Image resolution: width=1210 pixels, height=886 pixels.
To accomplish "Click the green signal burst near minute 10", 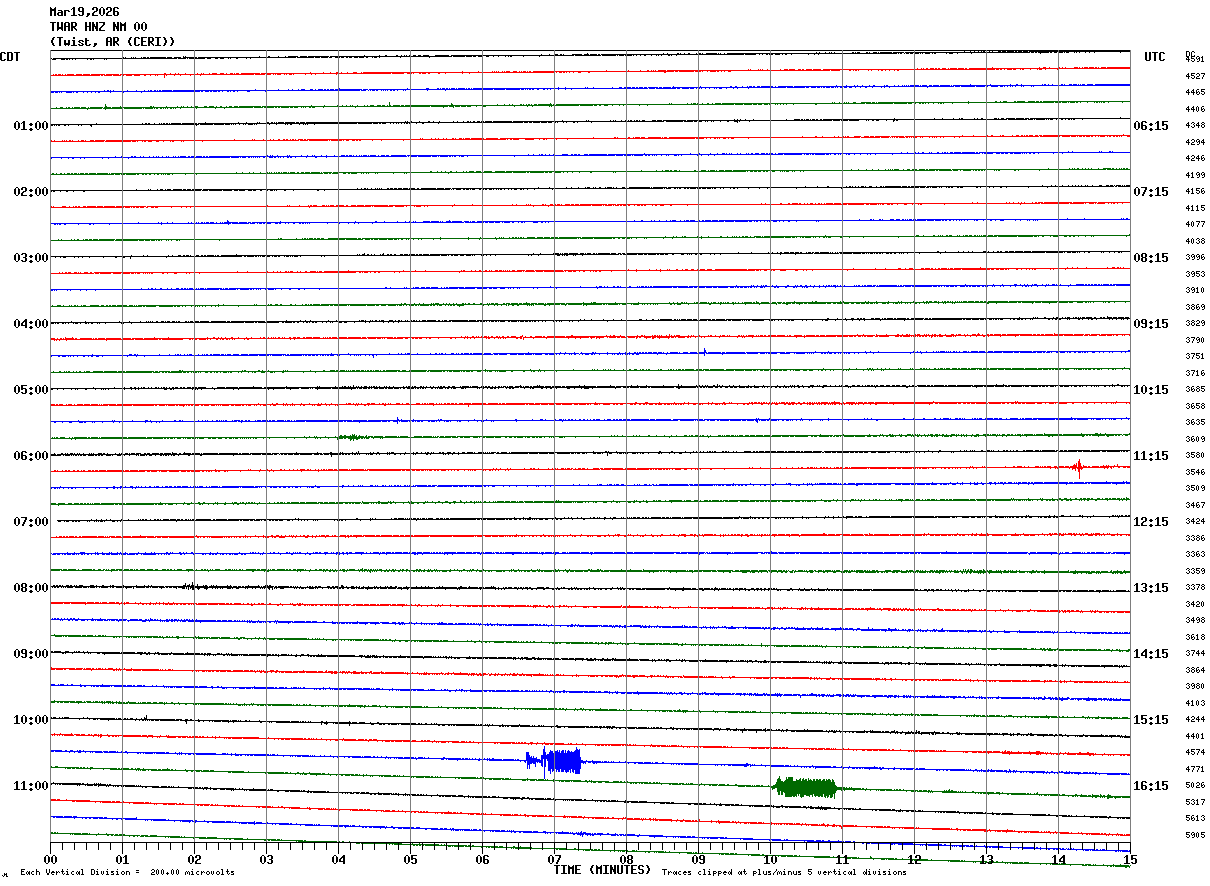I will click(805, 787).
